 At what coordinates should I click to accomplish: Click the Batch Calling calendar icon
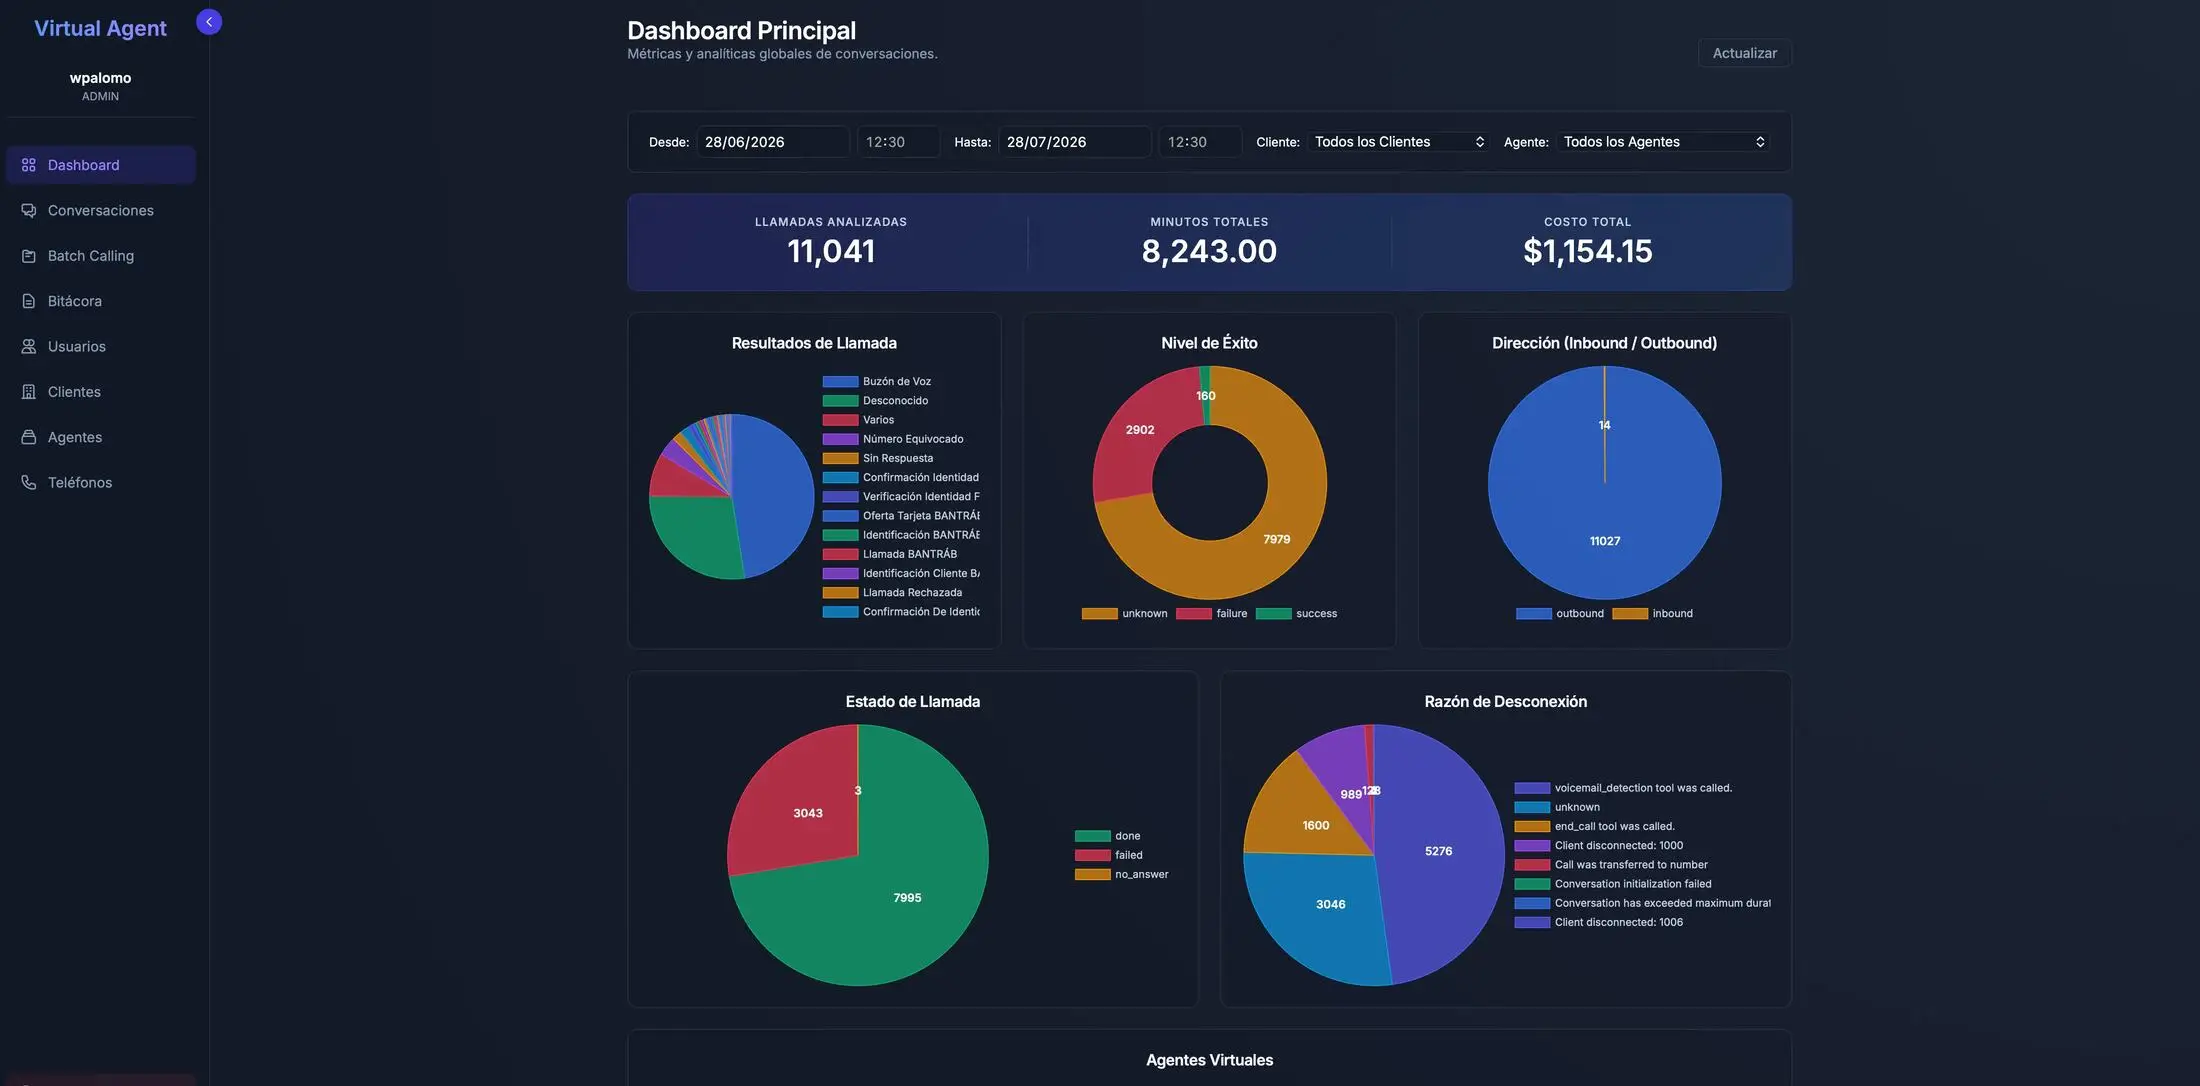coord(29,256)
